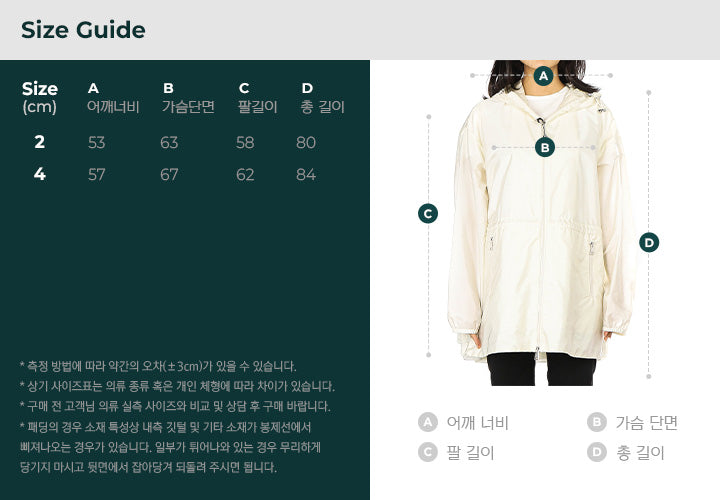The height and width of the screenshot is (500, 720).
Task: Click the gray D legend icon for 총 길이
Action: point(596,453)
